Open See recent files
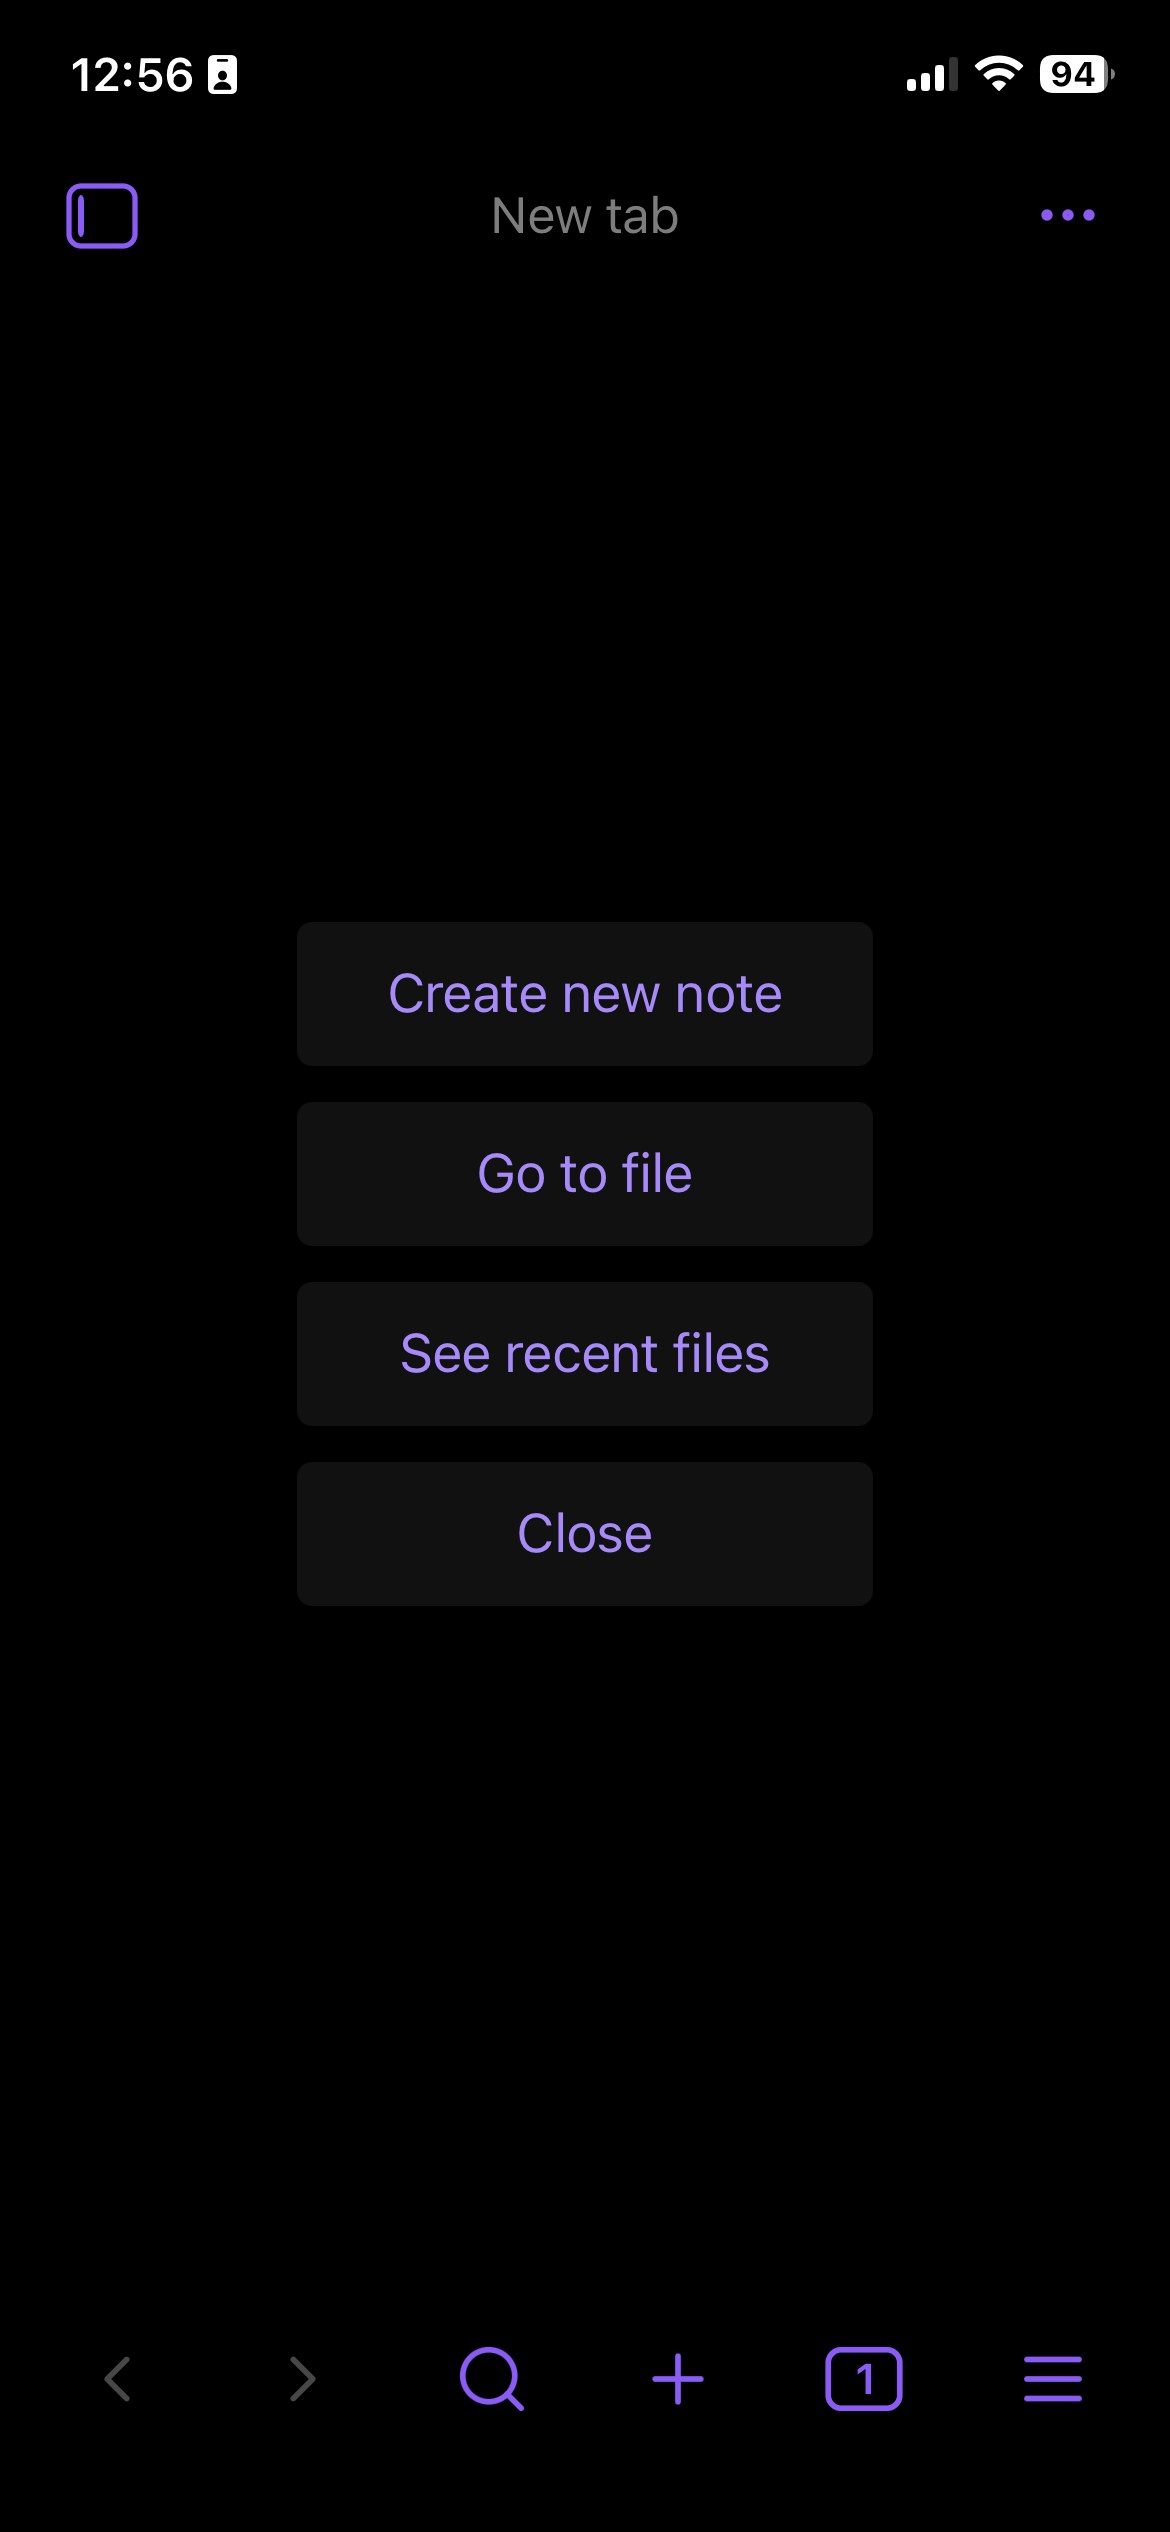The height and width of the screenshot is (2532, 1170). click(x=585, y=1354)
